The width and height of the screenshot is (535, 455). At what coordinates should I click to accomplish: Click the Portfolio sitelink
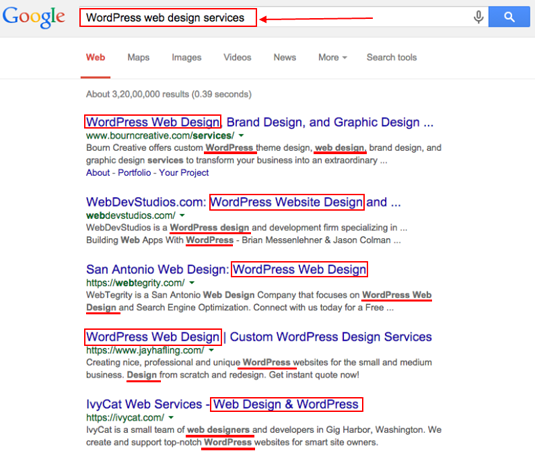click(x=134, y=173)
